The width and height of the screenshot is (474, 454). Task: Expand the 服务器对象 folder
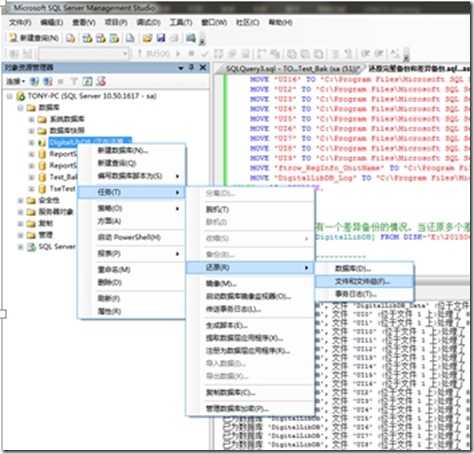point(20,212)
